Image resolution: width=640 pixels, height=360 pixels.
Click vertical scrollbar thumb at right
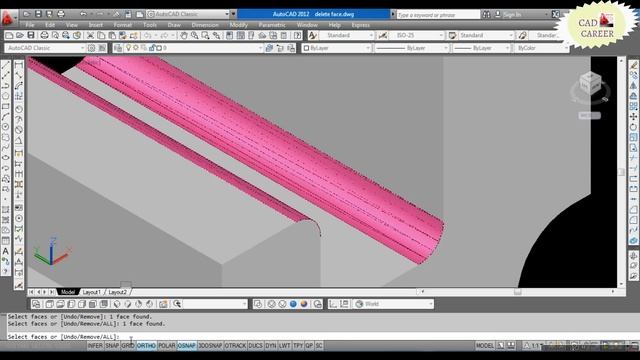pos(621,172)
